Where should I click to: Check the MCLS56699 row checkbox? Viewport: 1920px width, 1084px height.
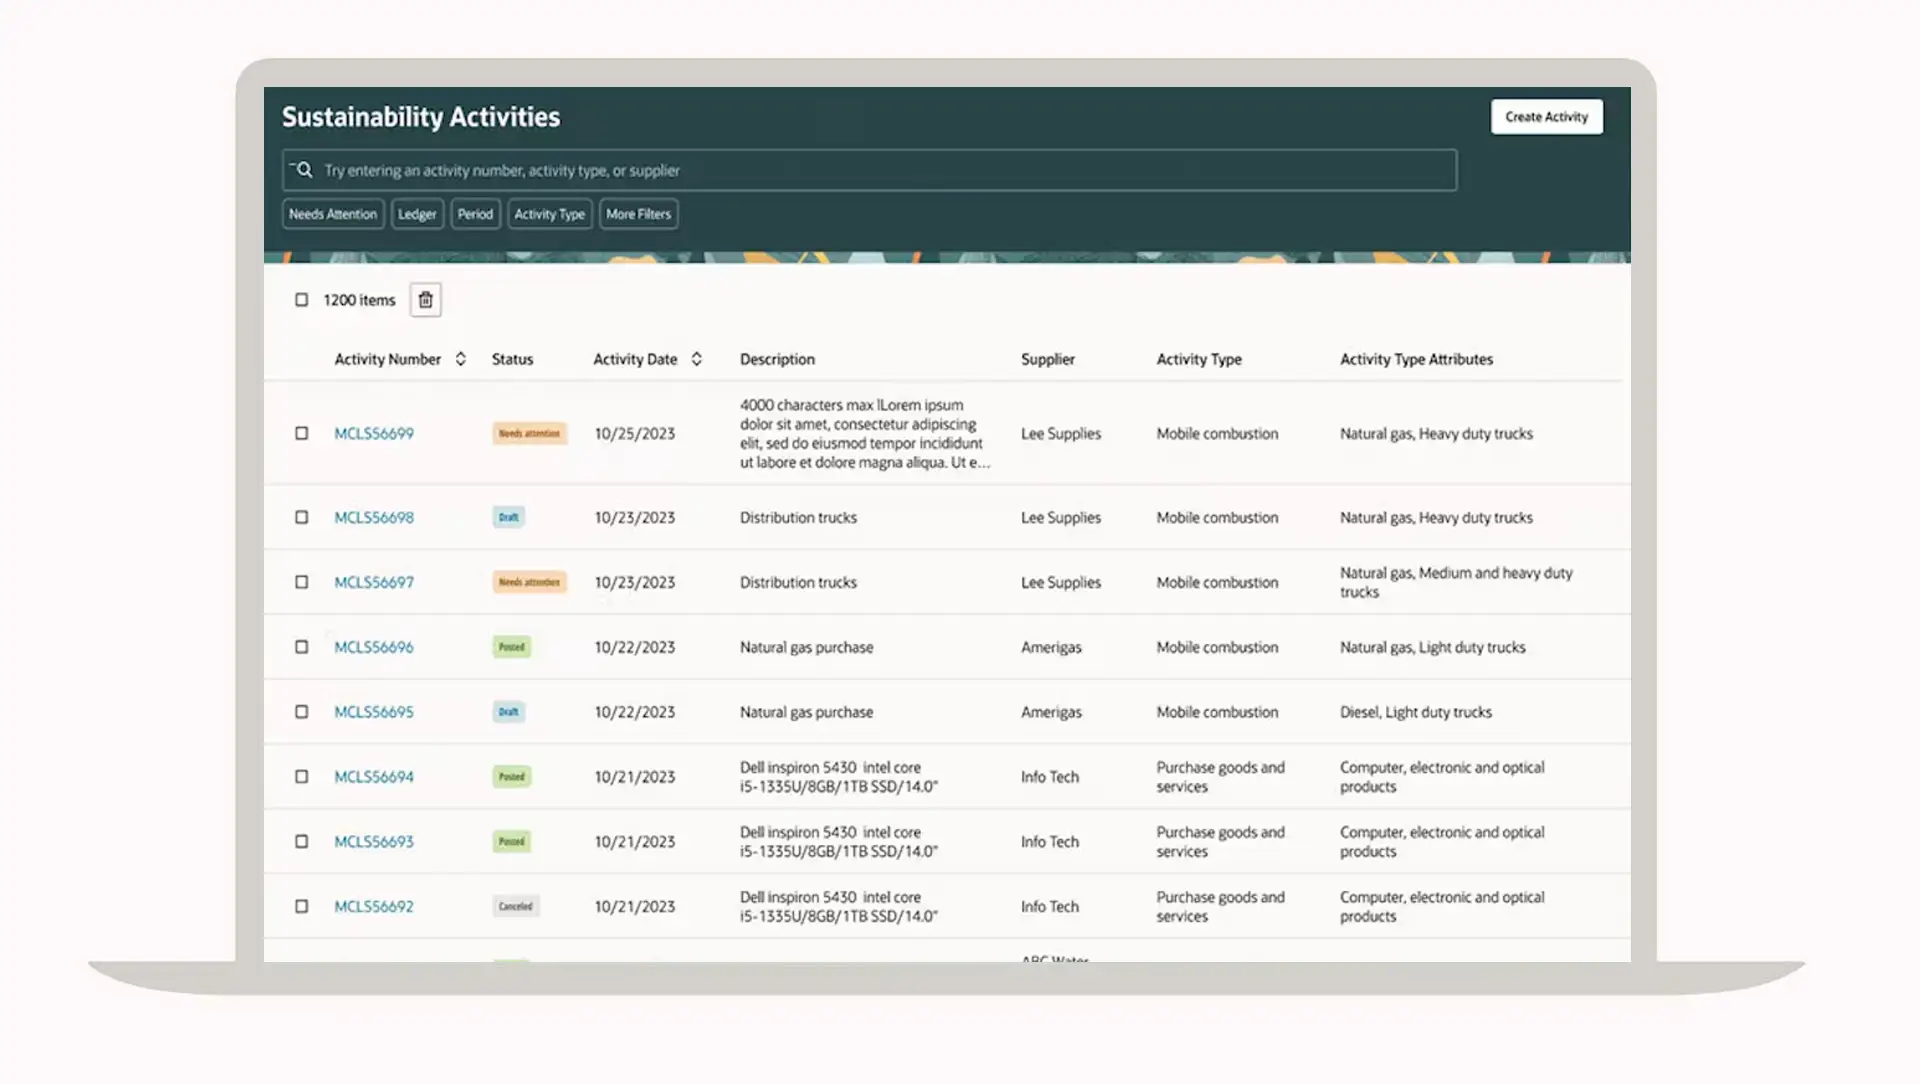(x=301, y=434)
